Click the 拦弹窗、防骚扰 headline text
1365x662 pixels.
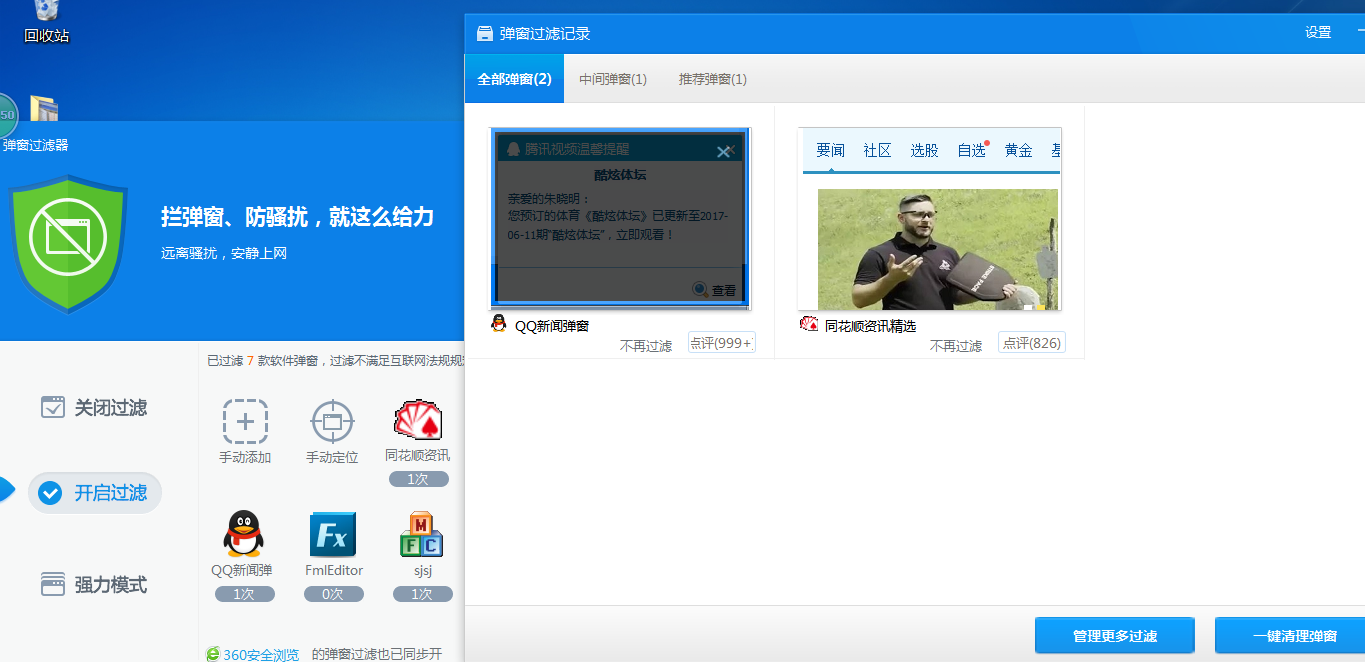coord(298,216)
